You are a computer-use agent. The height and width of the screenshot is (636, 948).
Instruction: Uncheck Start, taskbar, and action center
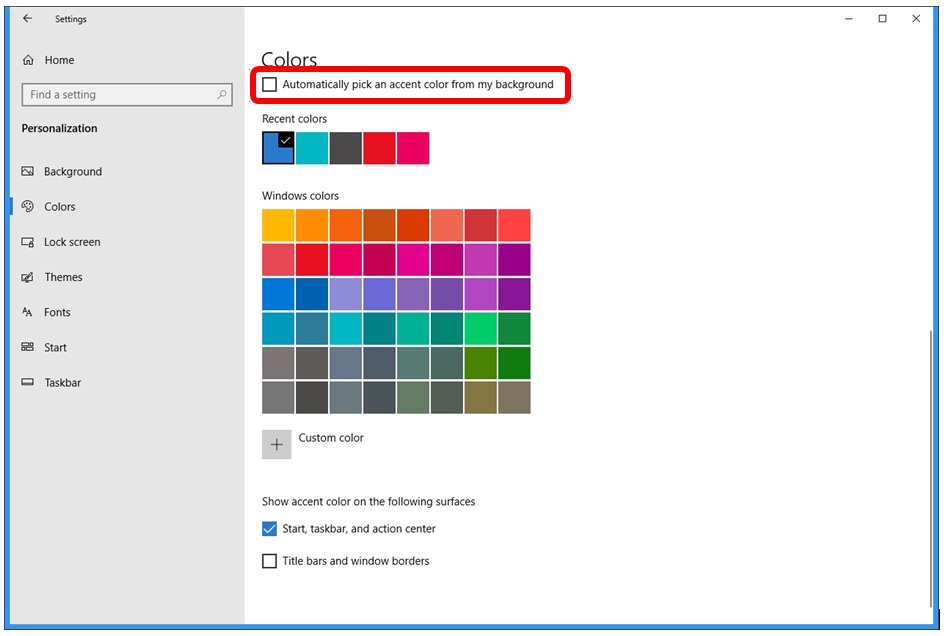click(269, 529)
